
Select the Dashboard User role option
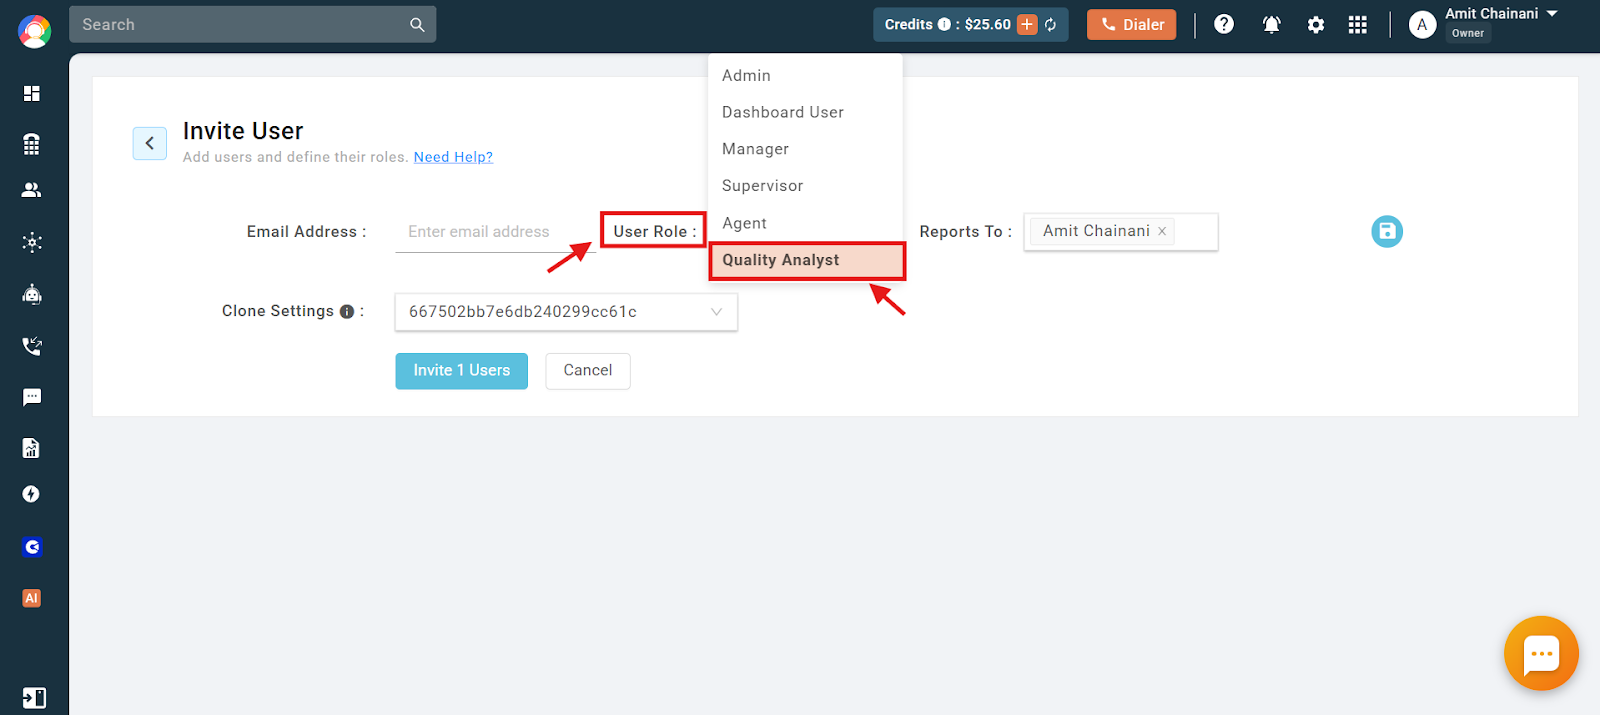tap(806, 113)
